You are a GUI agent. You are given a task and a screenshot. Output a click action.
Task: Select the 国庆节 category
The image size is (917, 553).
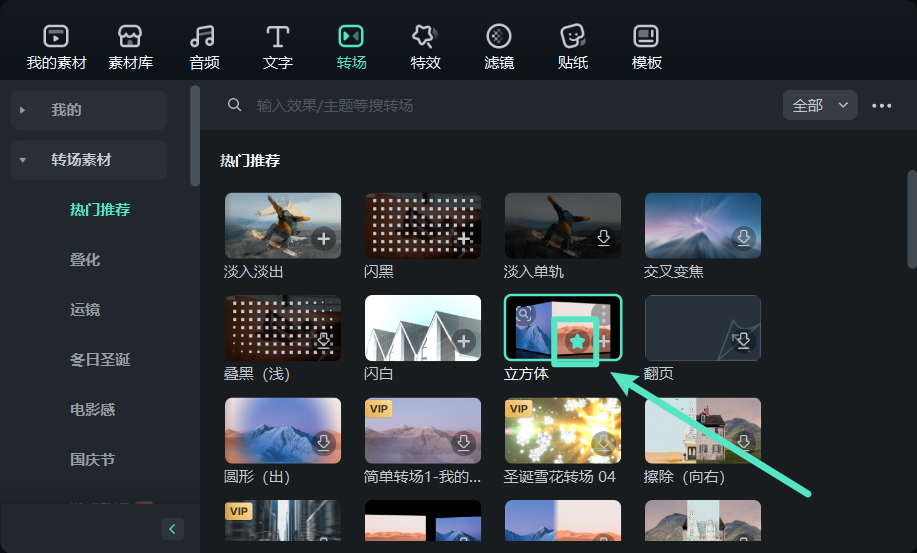(92, 459)
